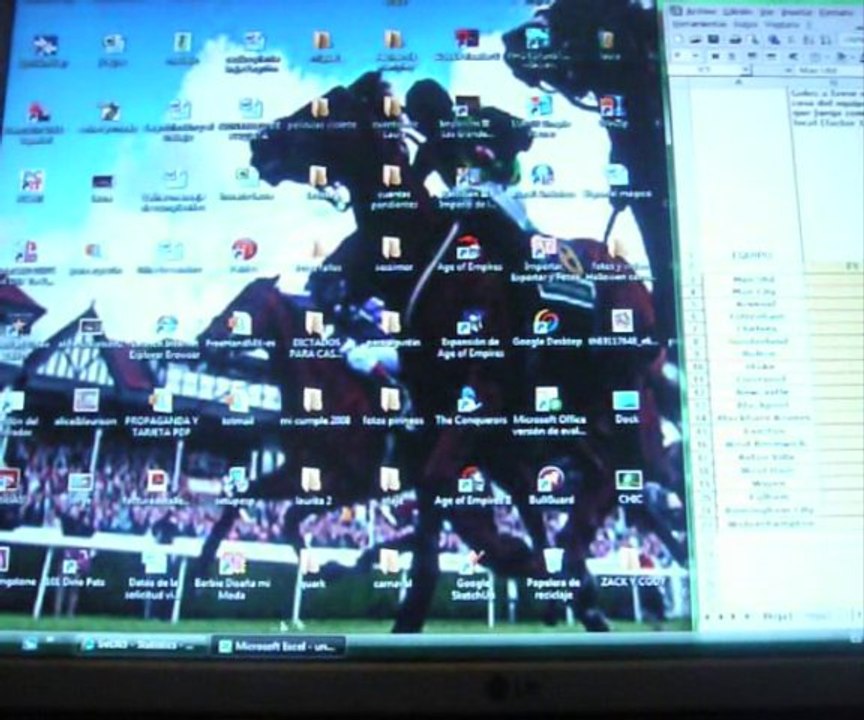The image size is (864, 720).
Task: Select the quark folder icon
Action: pyautogui.click(x=312, y=569)
